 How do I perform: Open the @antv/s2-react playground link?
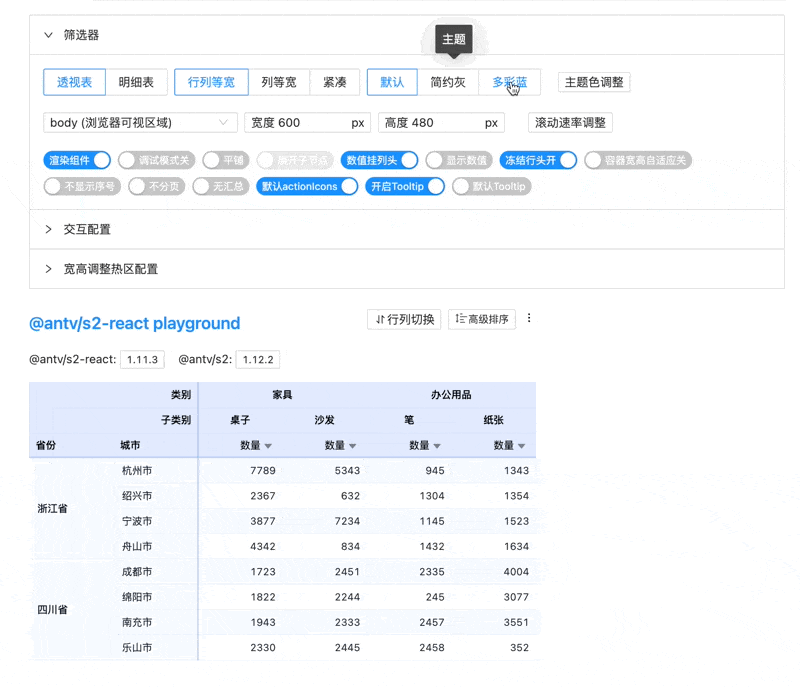click(x=133, y=323)
